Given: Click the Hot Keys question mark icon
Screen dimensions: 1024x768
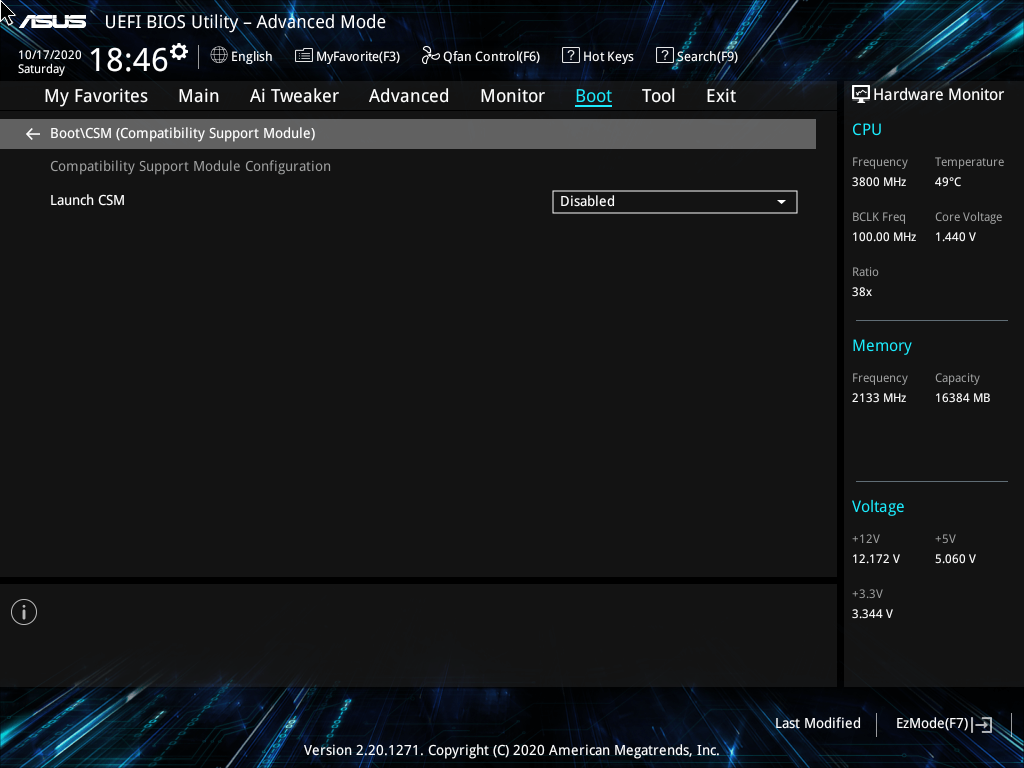Looking at the screenshot, I should tap(570, 55).
